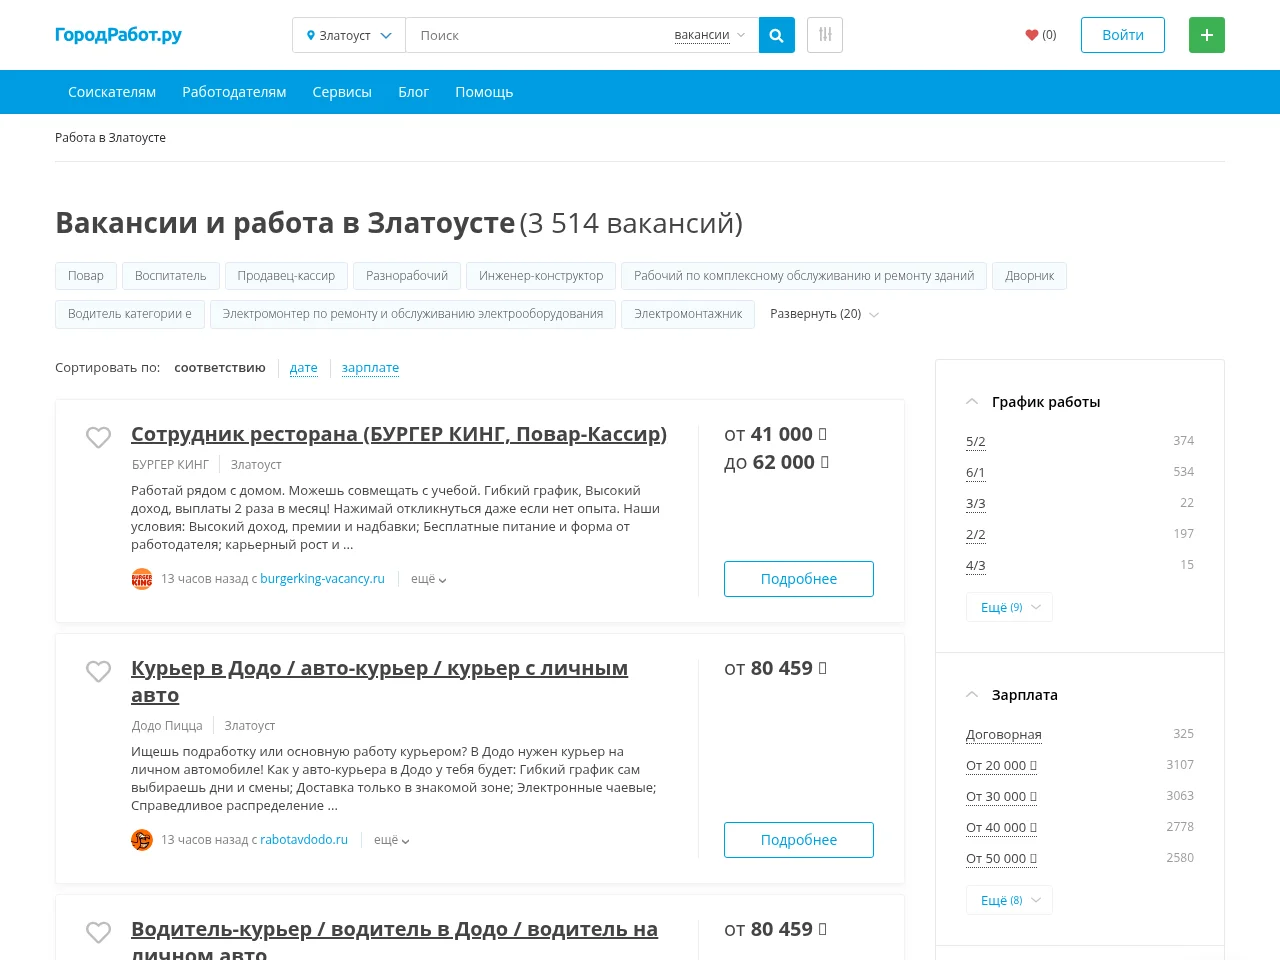The height and width of the screenshot is (960, 1280).
Task: Open the Сотрудник ресторана vacancy title
Action: 399,434
